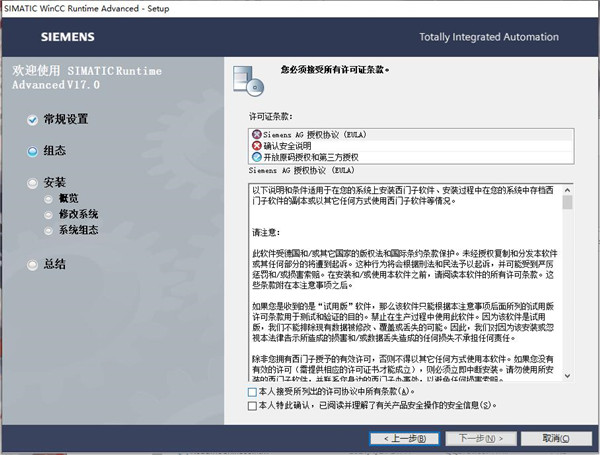Click the Totally Integrated Automation header text
600x455 pixels.
click(489, 37)
